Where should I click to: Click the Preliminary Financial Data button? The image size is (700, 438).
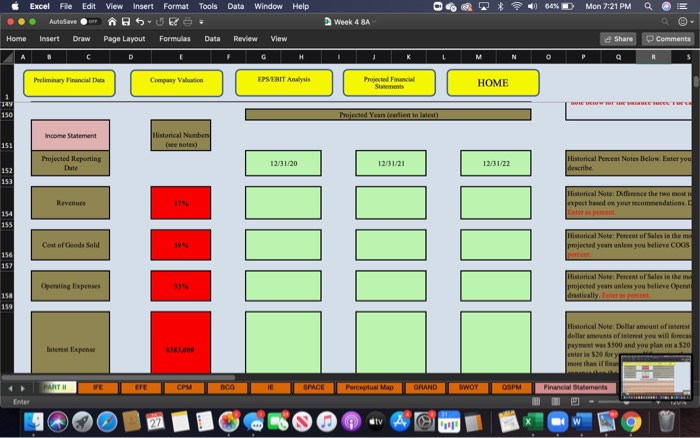[x=69, y=83]
